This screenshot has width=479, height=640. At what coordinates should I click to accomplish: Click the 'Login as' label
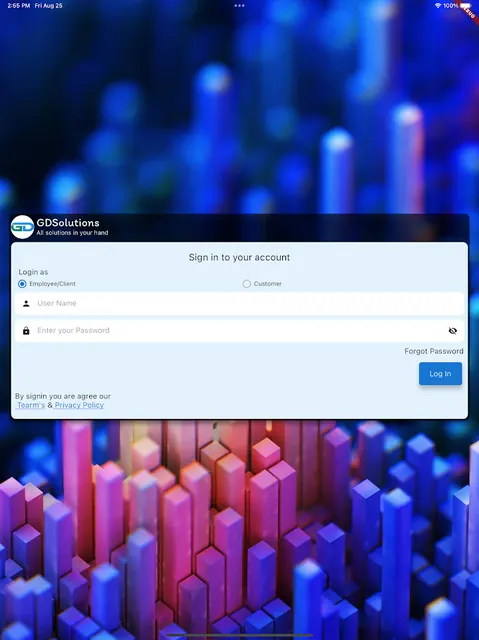pos(33,272)
